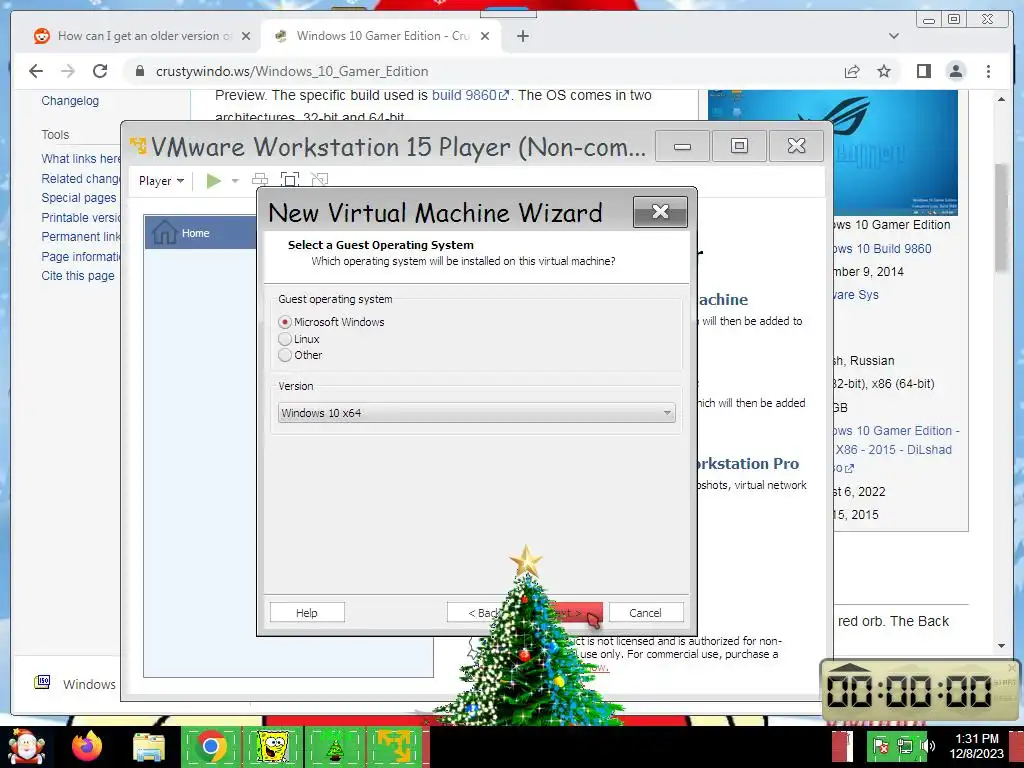The image size is (1024, 768).
Task: Open Printable version link
Action: pyautogui.click(x=81, y=217)
